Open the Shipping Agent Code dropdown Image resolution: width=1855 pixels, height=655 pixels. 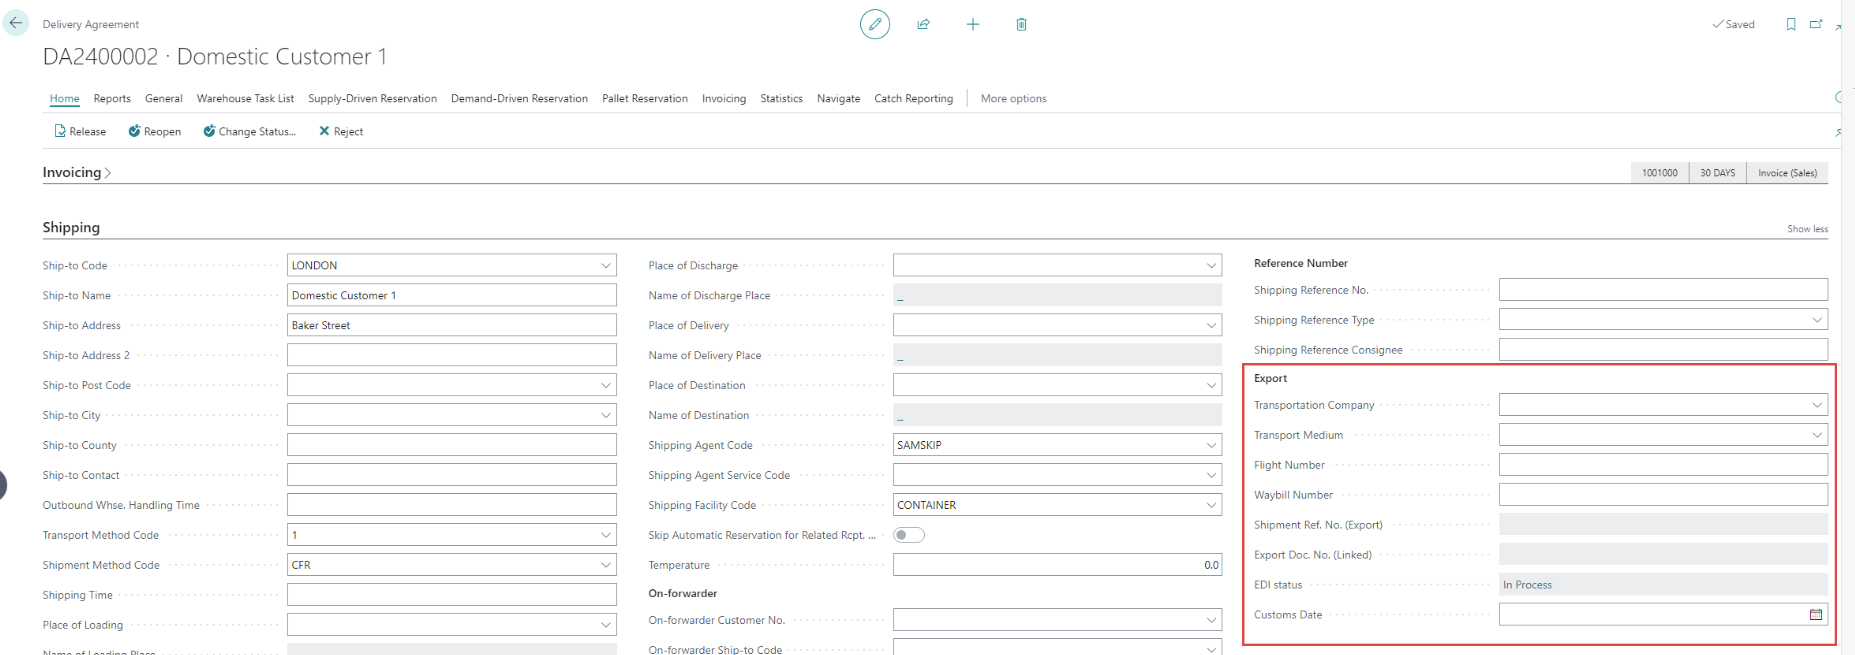1211,445
